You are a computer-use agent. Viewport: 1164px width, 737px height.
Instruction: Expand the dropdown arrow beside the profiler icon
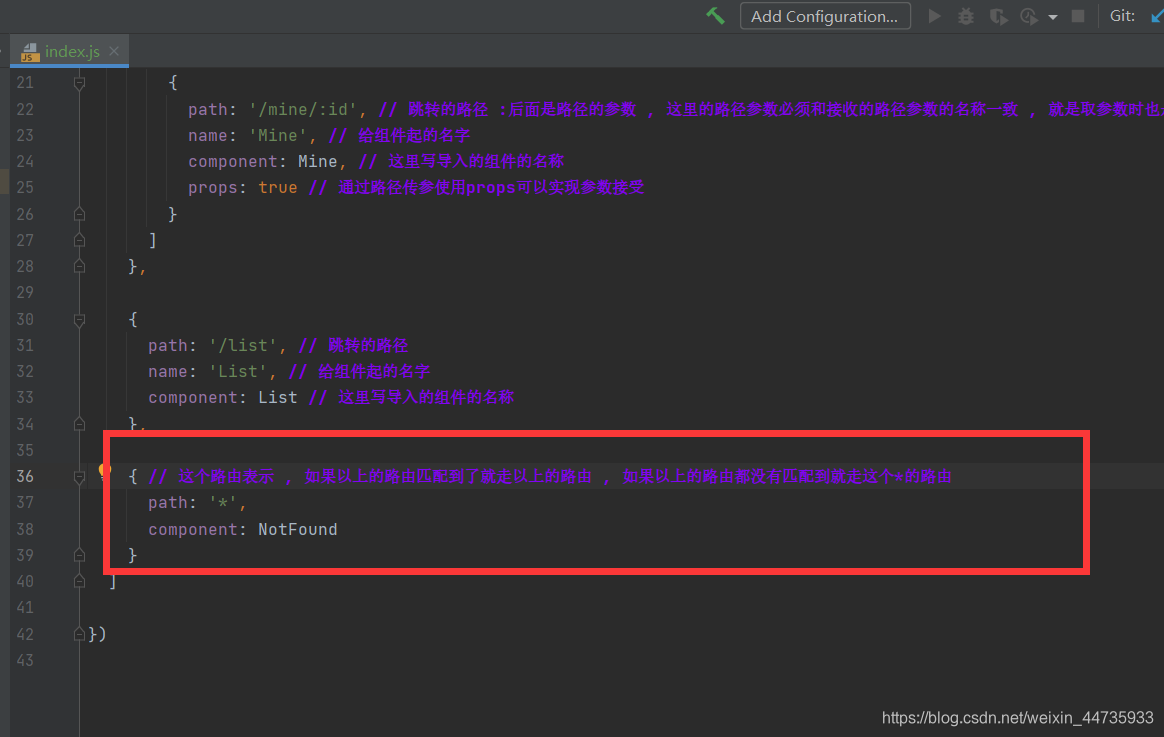1053,17
